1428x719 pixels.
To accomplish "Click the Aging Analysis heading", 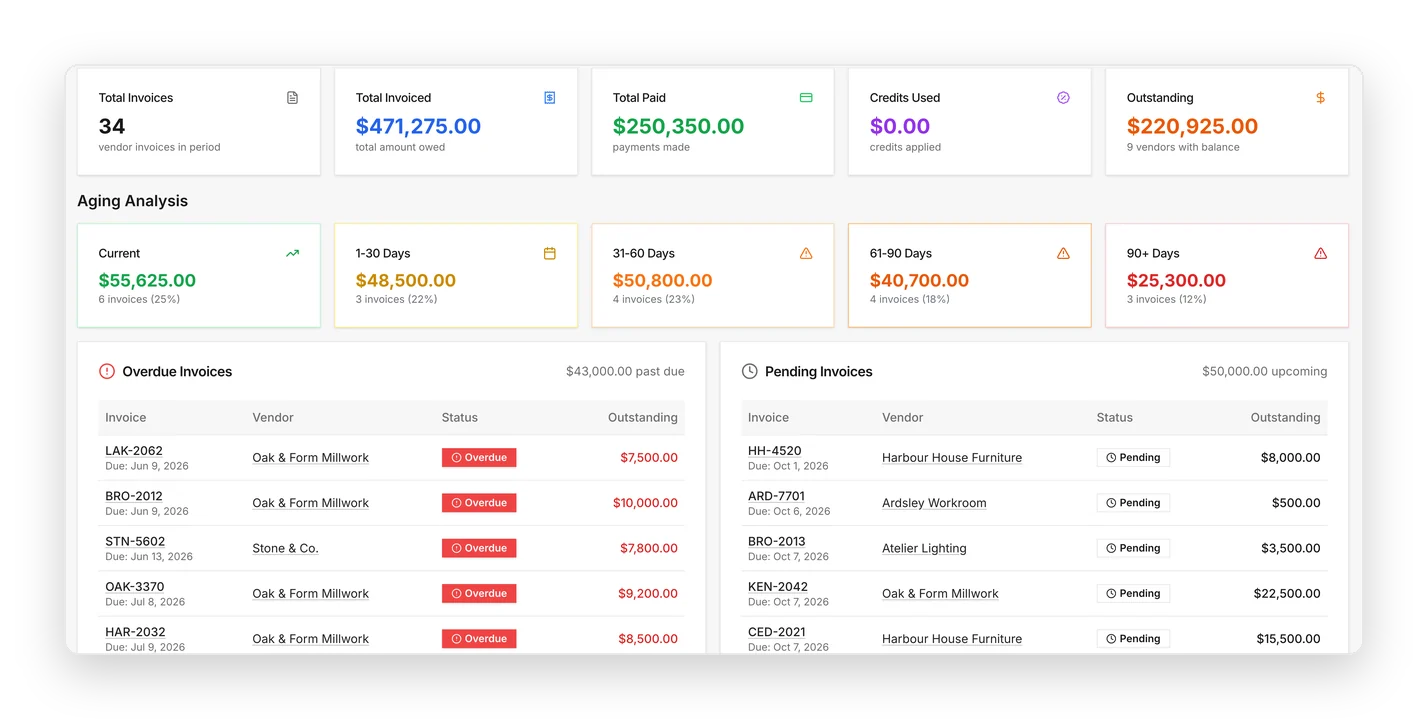I will [x=133, y=201].
